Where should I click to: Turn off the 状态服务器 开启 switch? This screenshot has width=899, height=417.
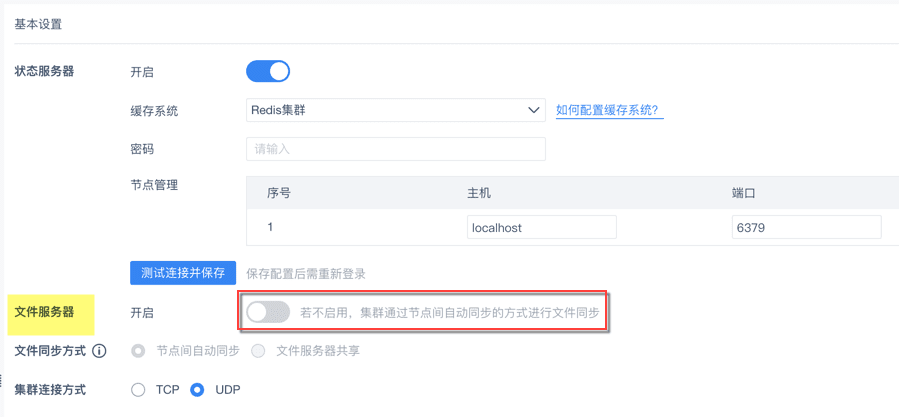click(x=267, y=72)
